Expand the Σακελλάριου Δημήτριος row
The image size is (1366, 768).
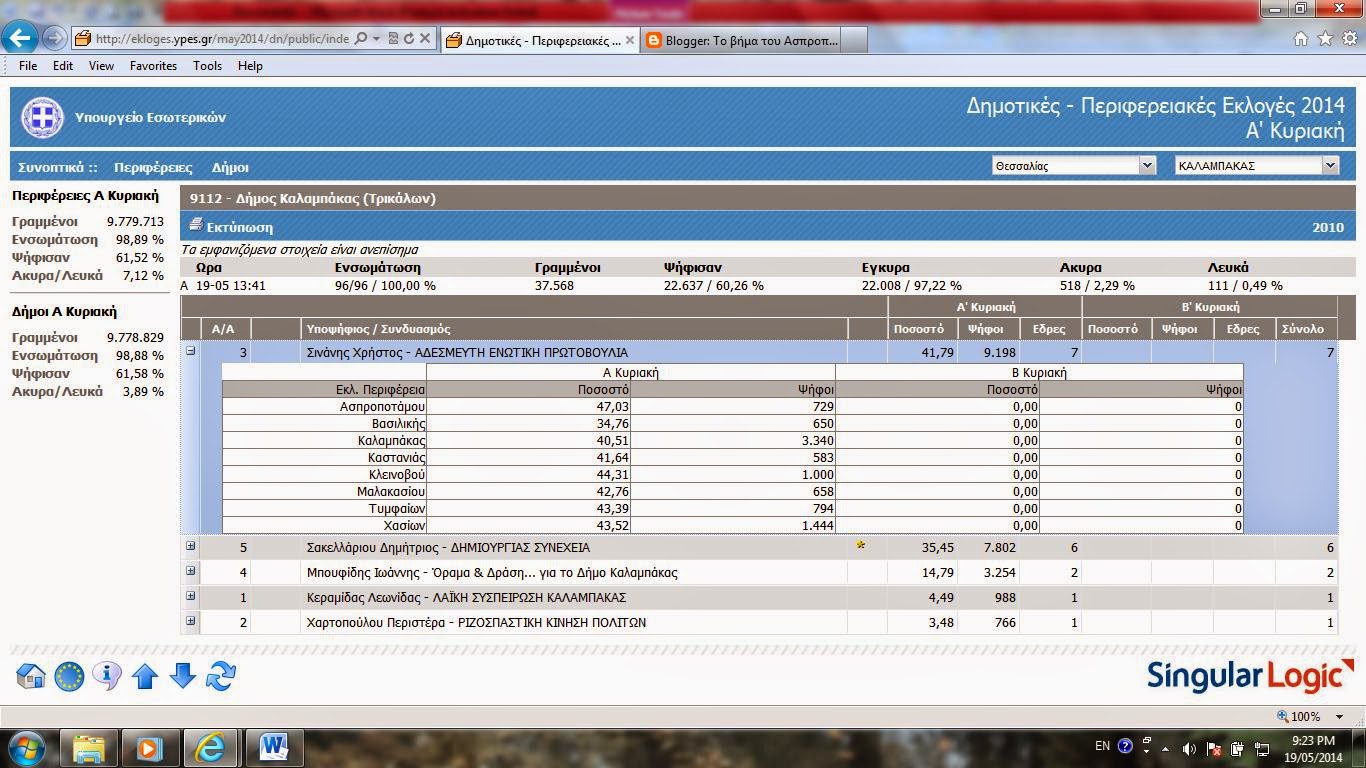[x=190, y=546]
